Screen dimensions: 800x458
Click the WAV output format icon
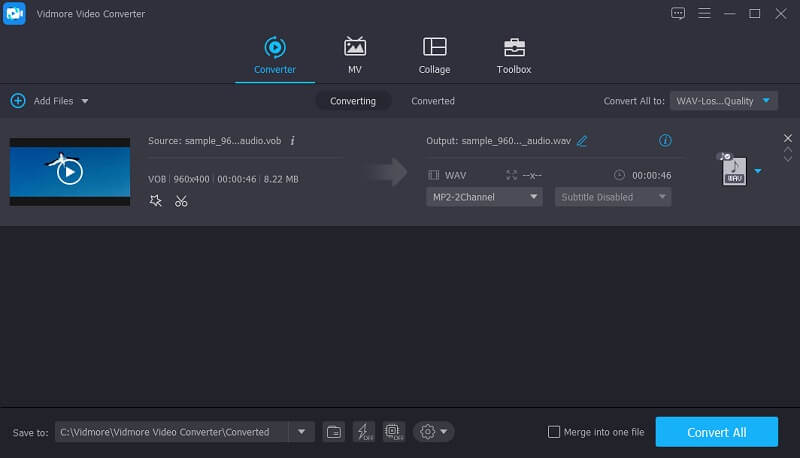(734, 171)
